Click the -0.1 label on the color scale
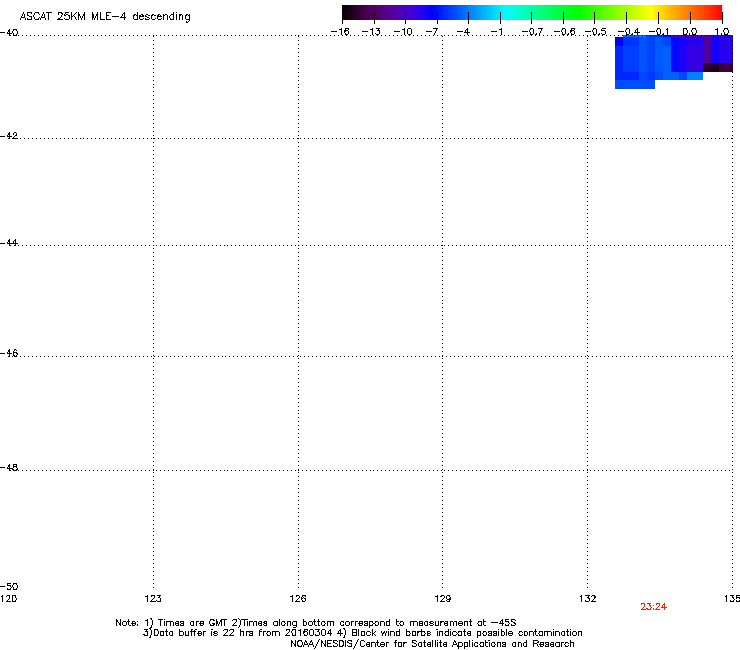Viewport: 740px width, 650px height. [x=659, y=32]
